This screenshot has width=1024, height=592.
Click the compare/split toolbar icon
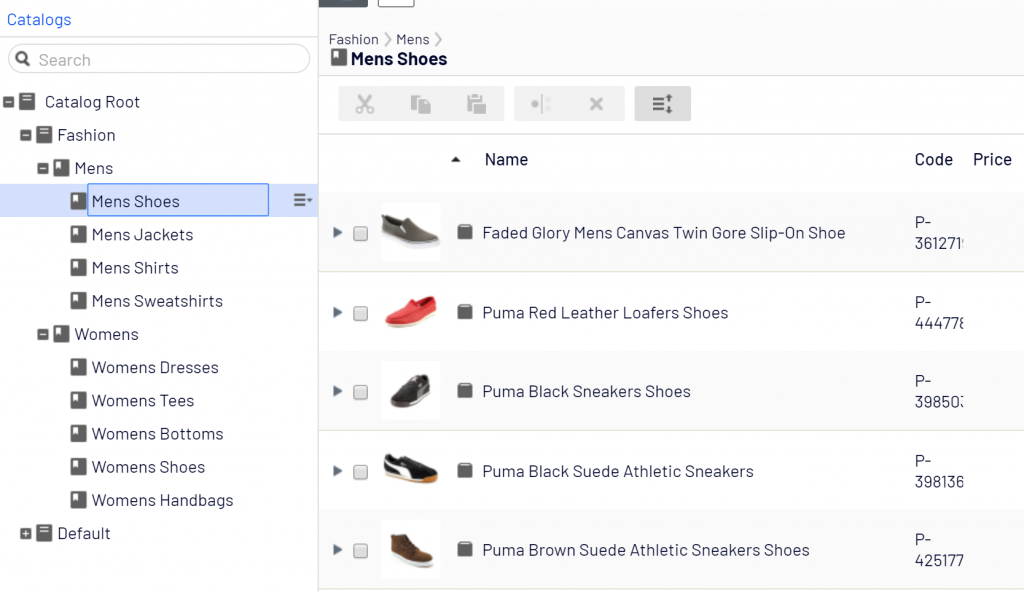click(541, 104)
